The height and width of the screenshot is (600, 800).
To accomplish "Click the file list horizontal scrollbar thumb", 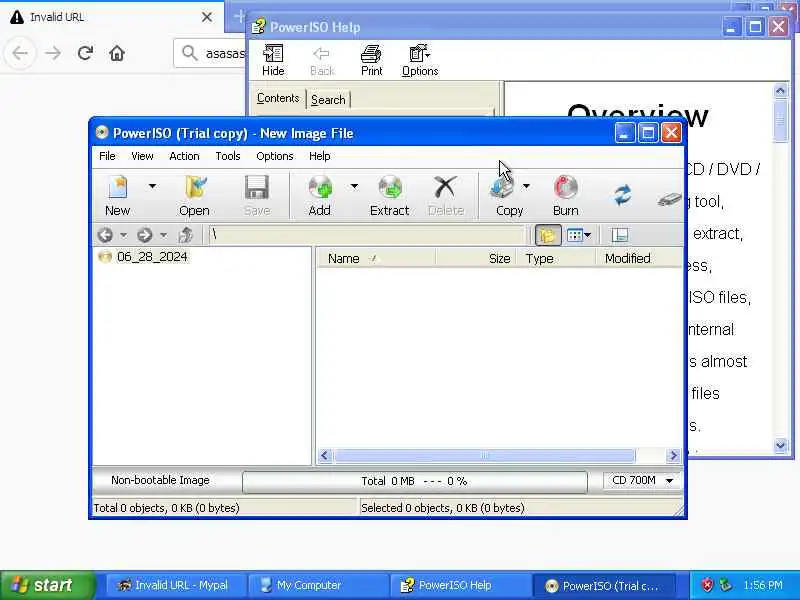I will 485,455.
